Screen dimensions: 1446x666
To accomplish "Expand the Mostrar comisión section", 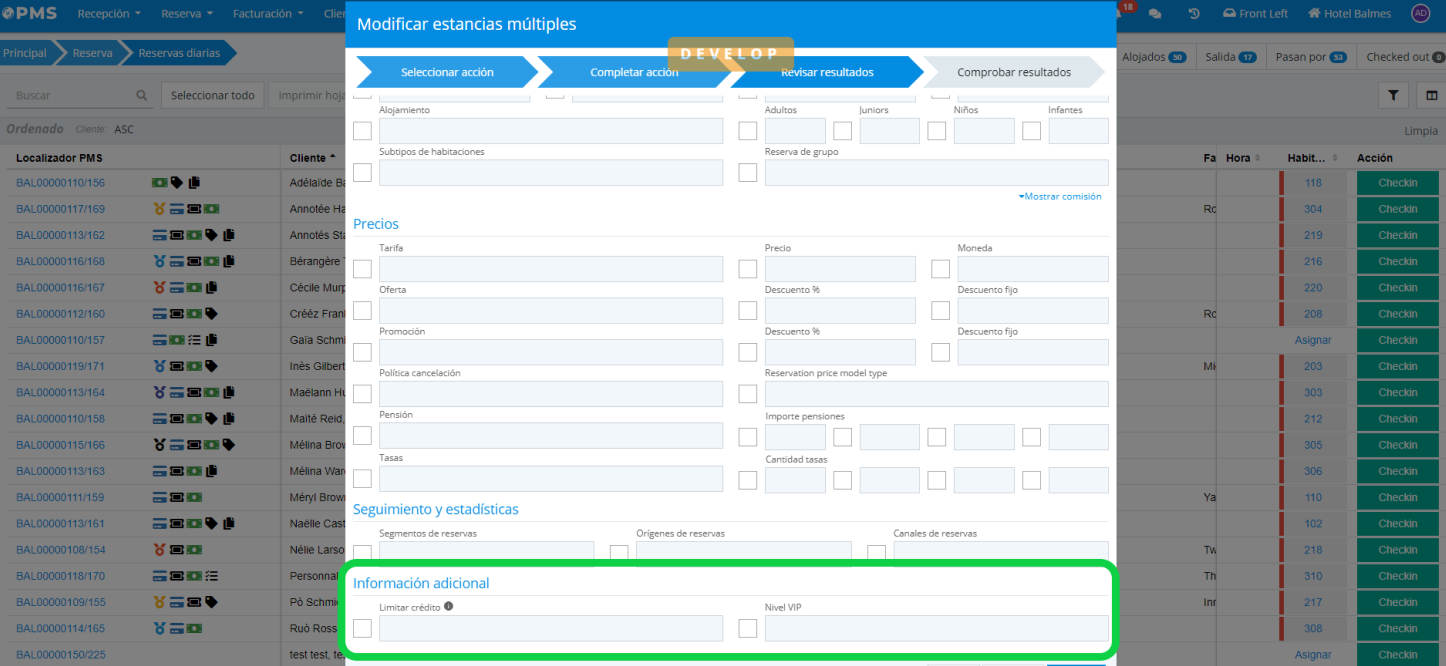I will coord(1060,197).
